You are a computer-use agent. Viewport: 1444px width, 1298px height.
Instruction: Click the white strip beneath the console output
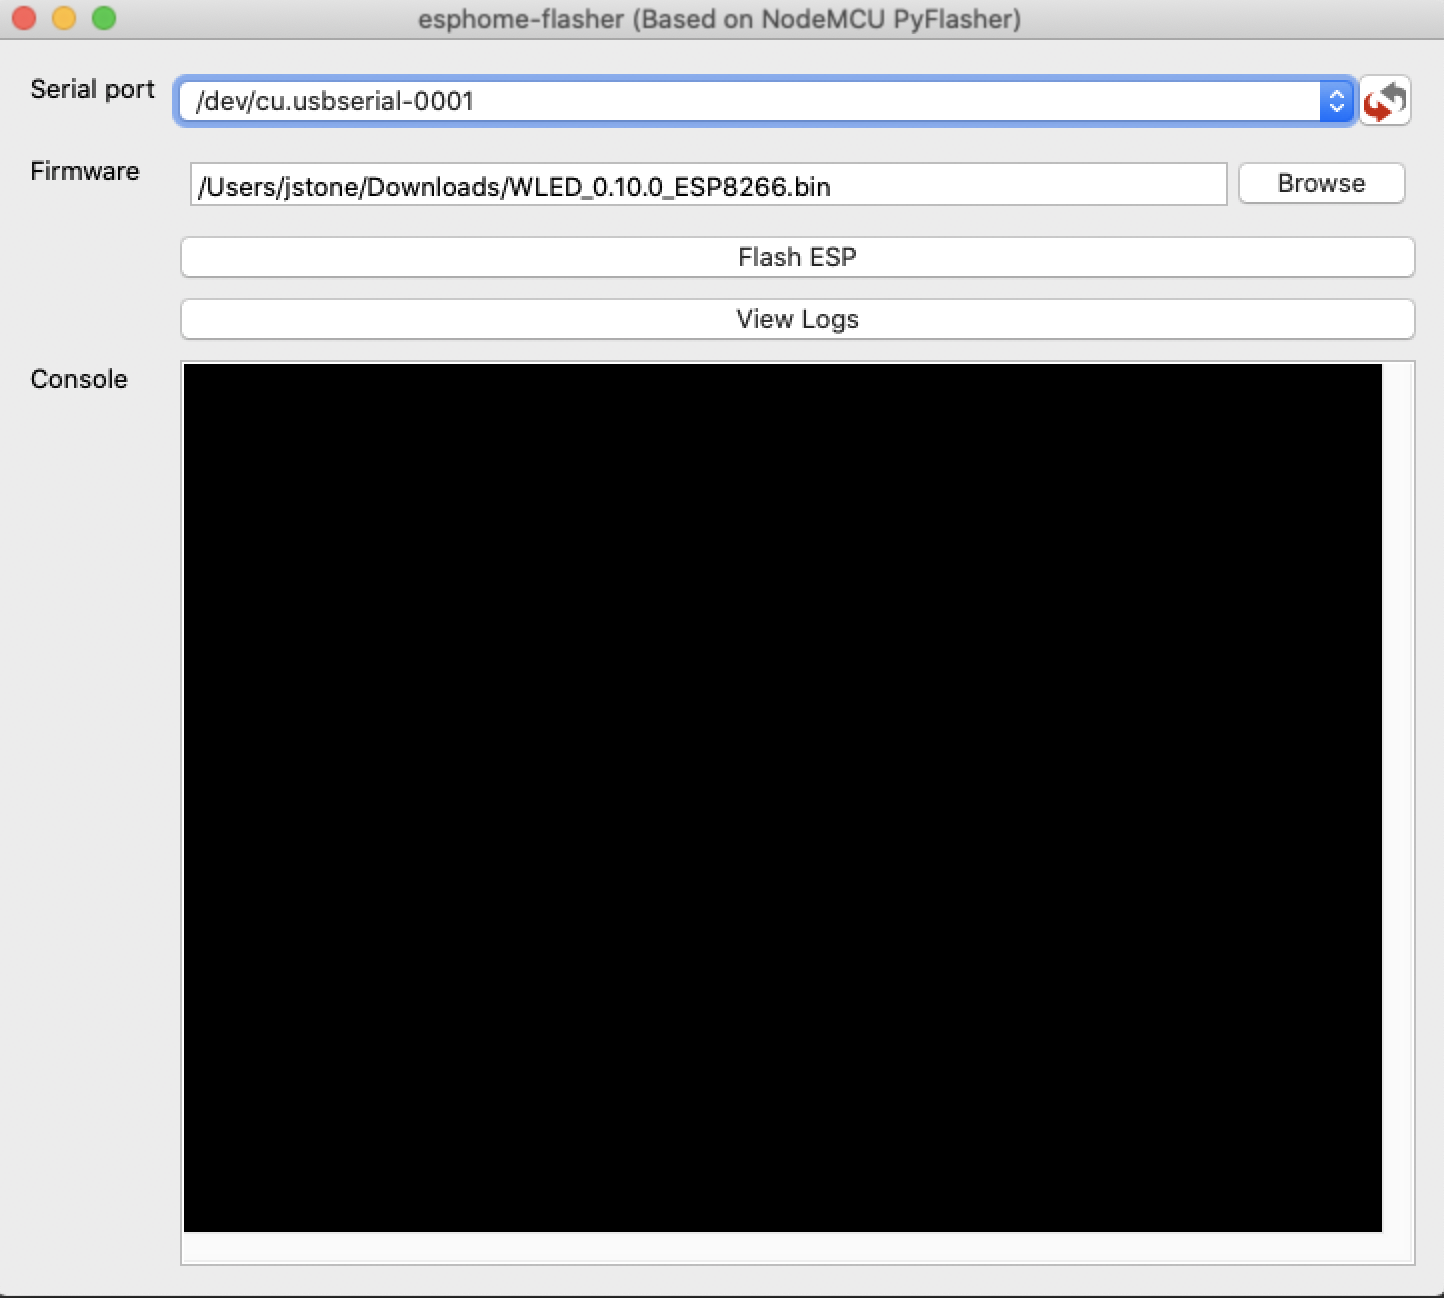click(x=782, y=1248)
